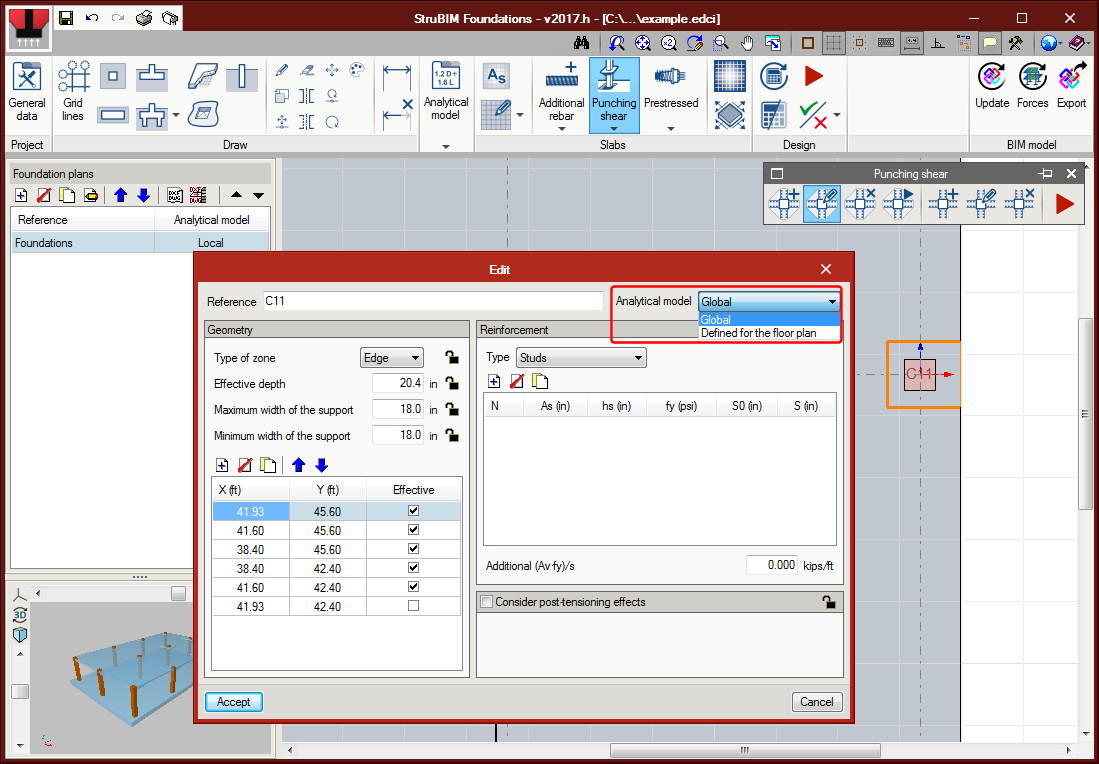Screen dimensions: 1099x764
Task: Click the Effective depth input field
Action: (398, 384)
